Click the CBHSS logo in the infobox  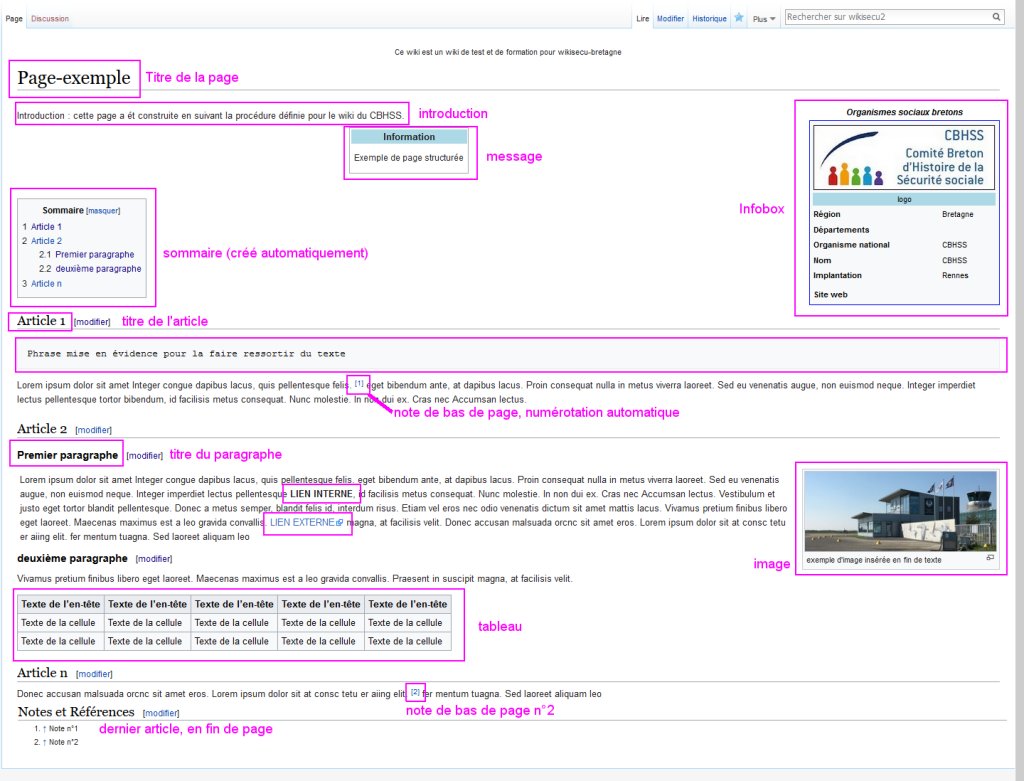[903, 157]
